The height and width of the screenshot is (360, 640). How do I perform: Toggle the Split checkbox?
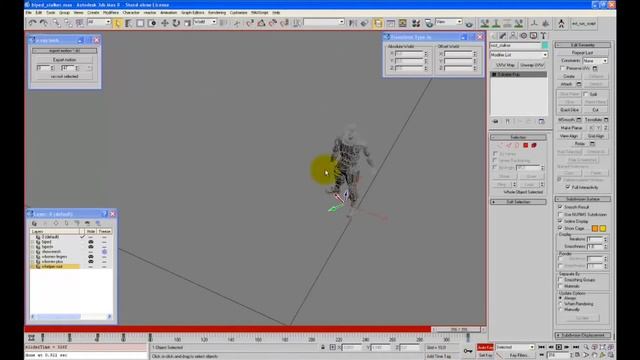pyautogui.click(x=586, y=94)
